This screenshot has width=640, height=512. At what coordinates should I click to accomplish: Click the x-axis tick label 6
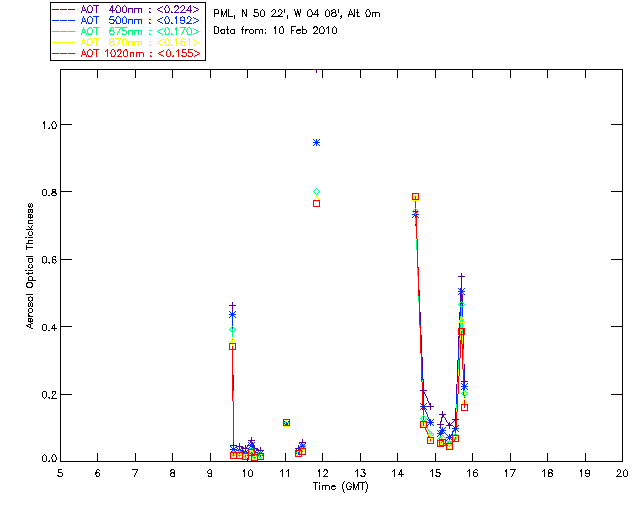click(98, 473)
